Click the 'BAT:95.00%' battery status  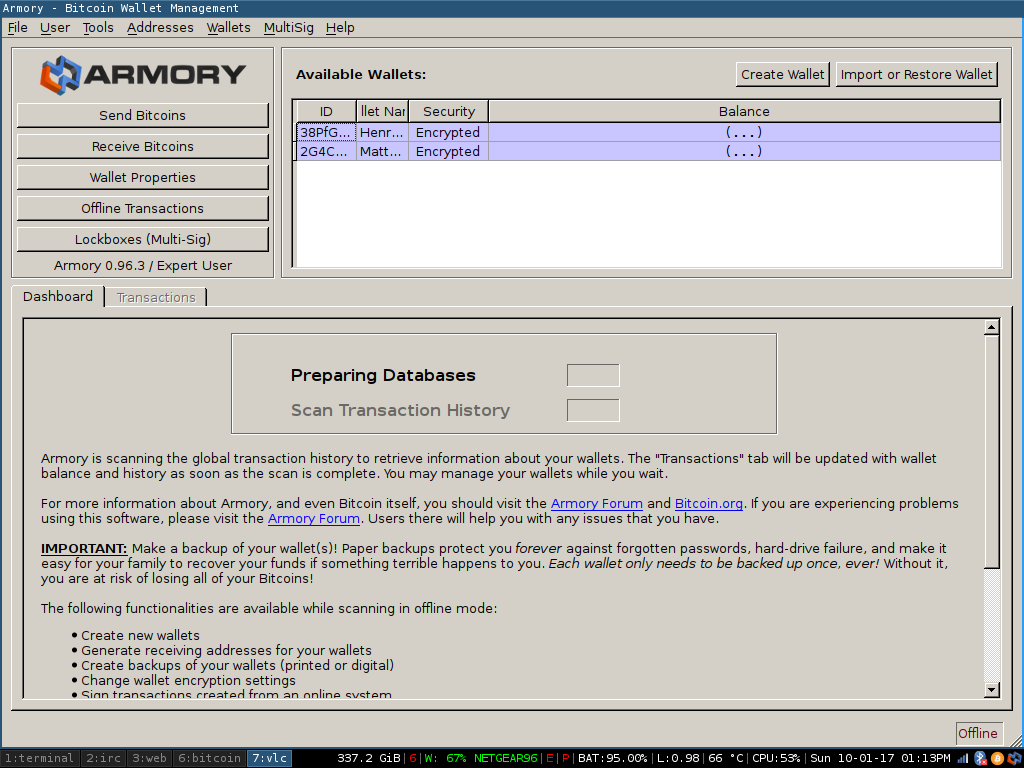pyautogui.click(x=613, y=758)
